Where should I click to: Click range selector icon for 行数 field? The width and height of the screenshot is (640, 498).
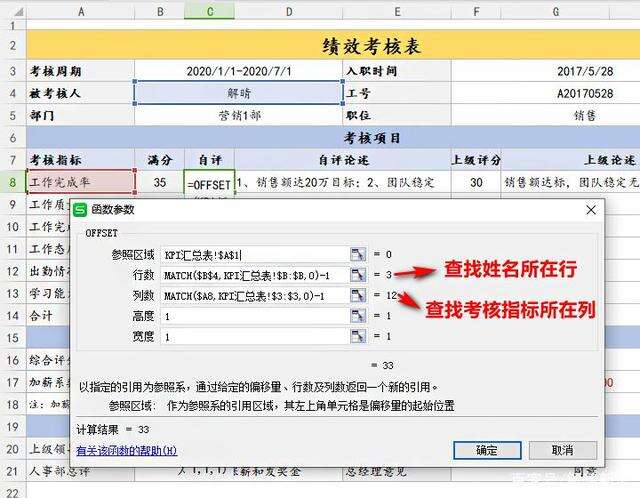[358, 275]
